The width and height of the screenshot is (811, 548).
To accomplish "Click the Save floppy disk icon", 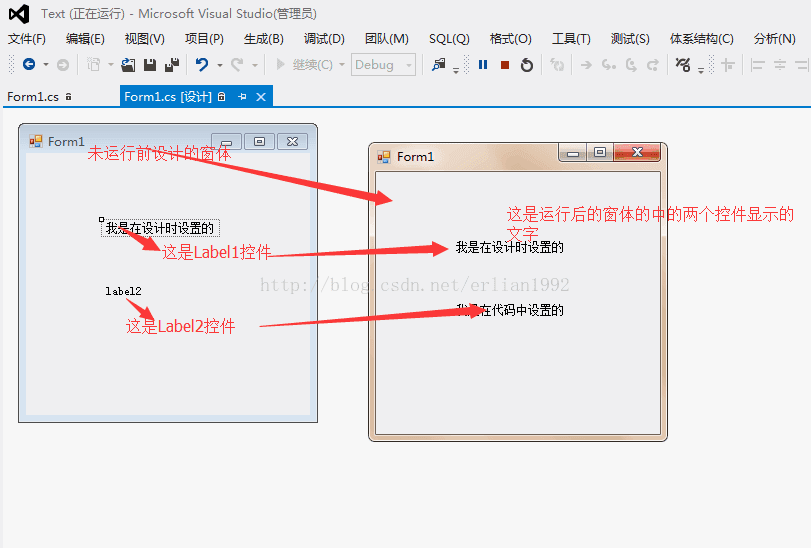I will 150,65.
